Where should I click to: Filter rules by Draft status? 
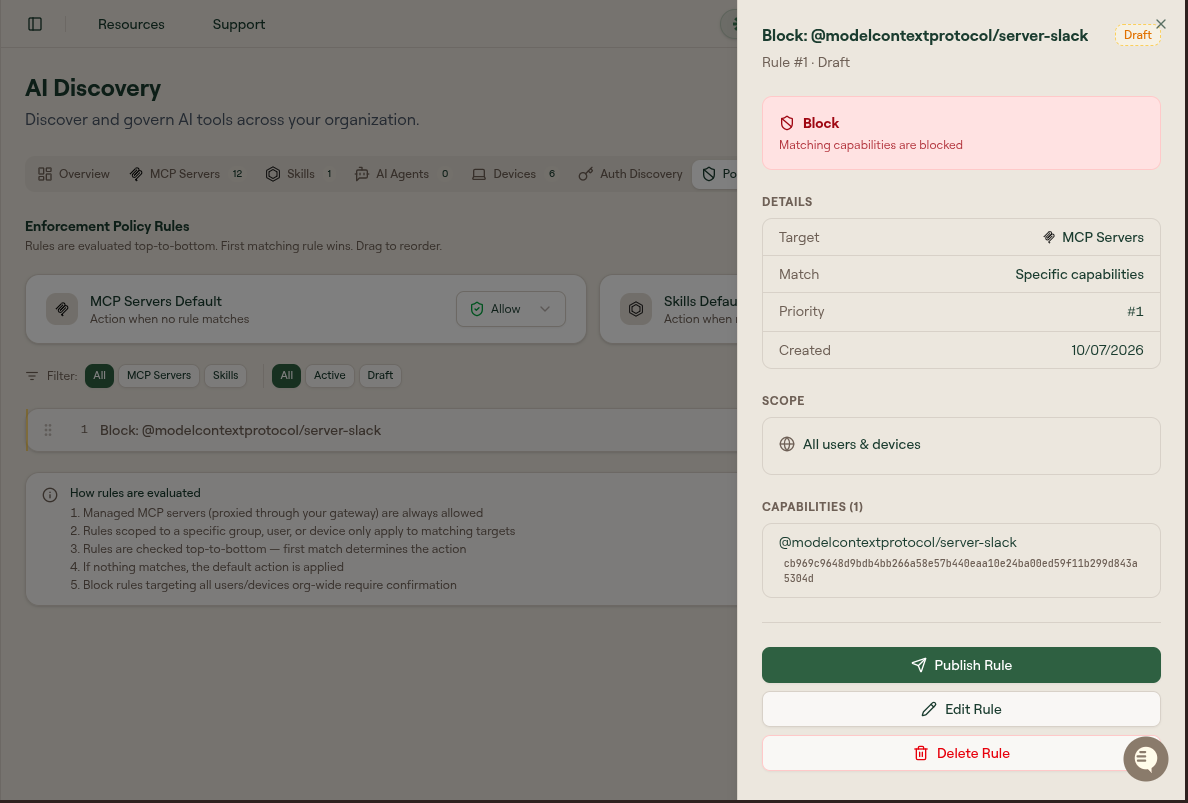(380, 376)
